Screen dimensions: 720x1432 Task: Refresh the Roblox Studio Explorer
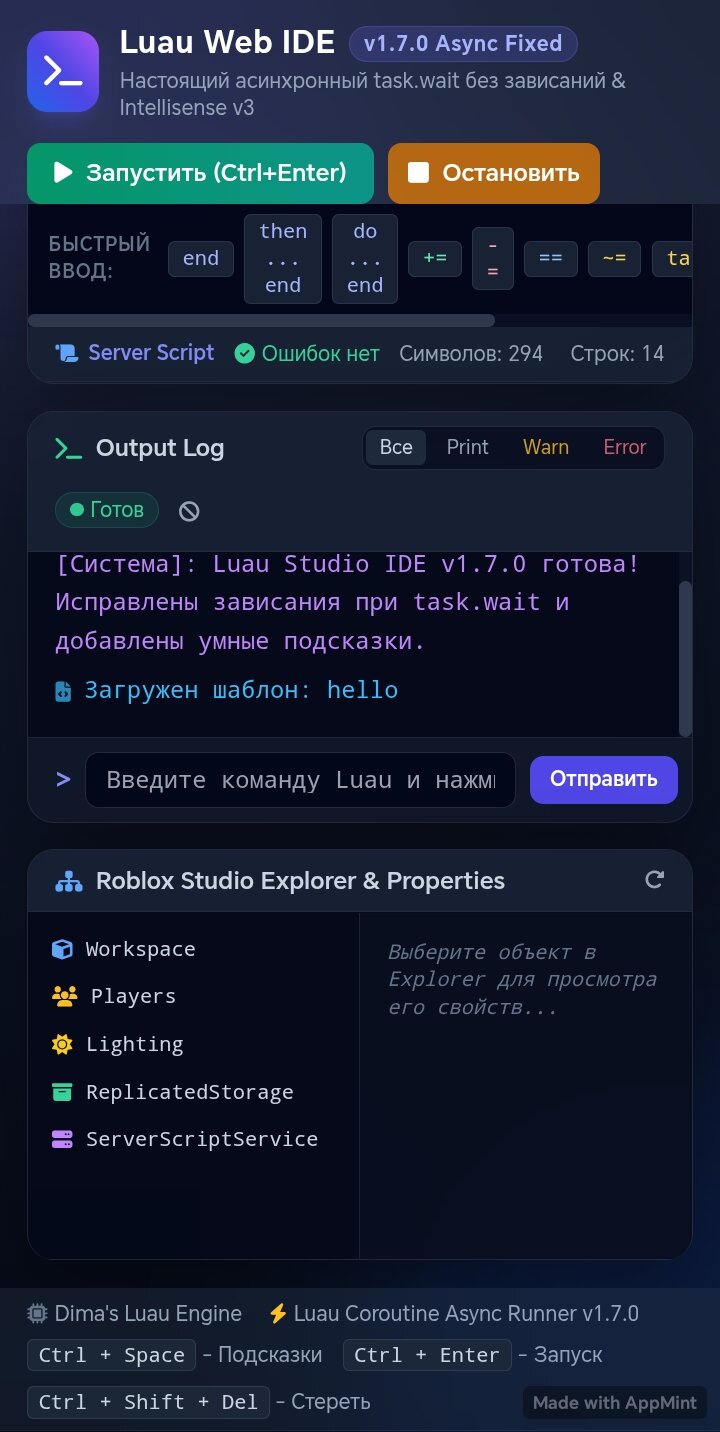click(x=655, y=880)
